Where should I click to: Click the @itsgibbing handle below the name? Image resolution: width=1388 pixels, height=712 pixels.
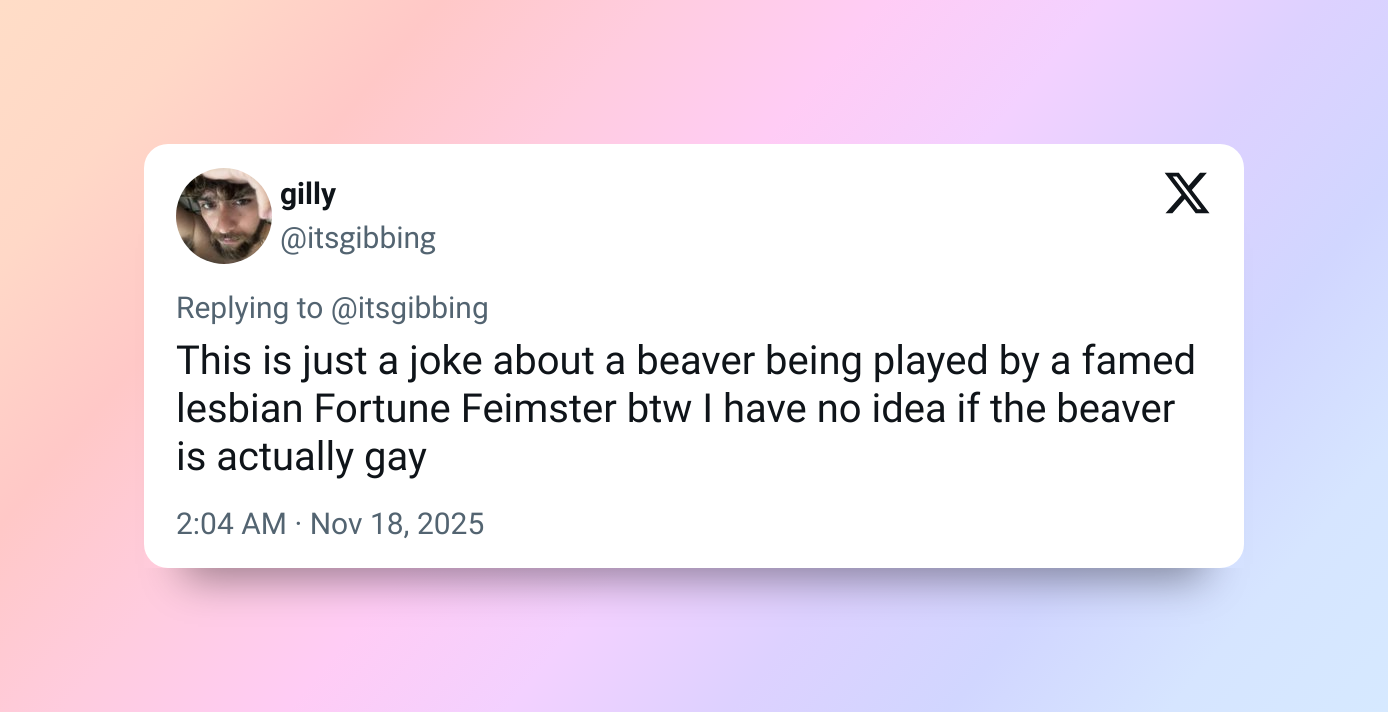[x=358, y=238]
